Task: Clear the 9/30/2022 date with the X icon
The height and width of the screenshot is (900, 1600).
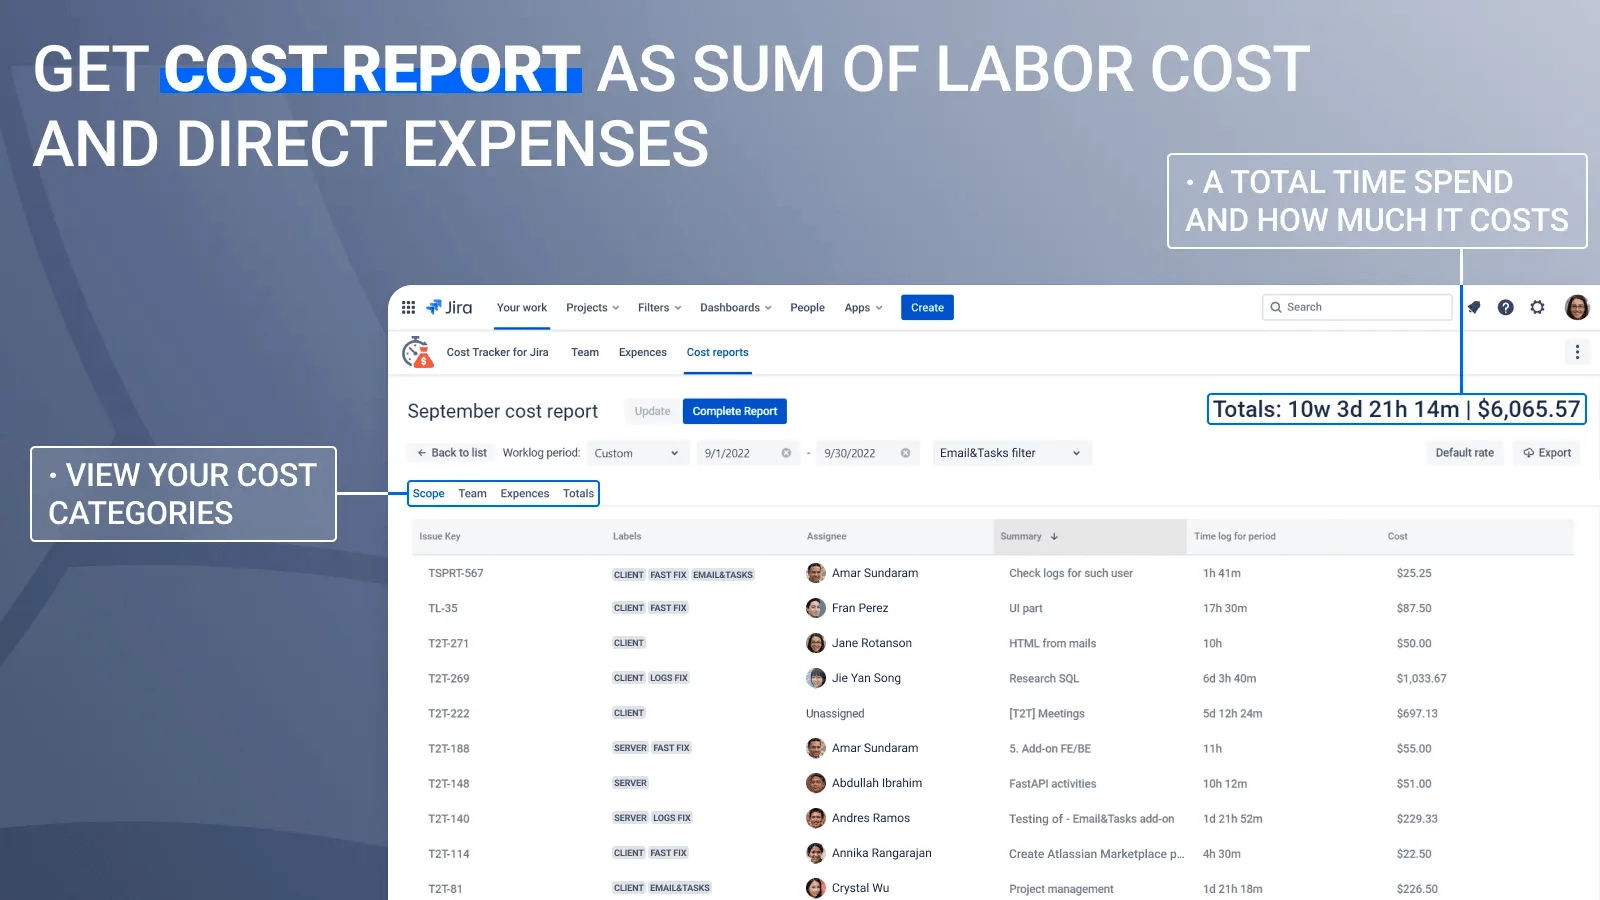Action: [905, 452]
